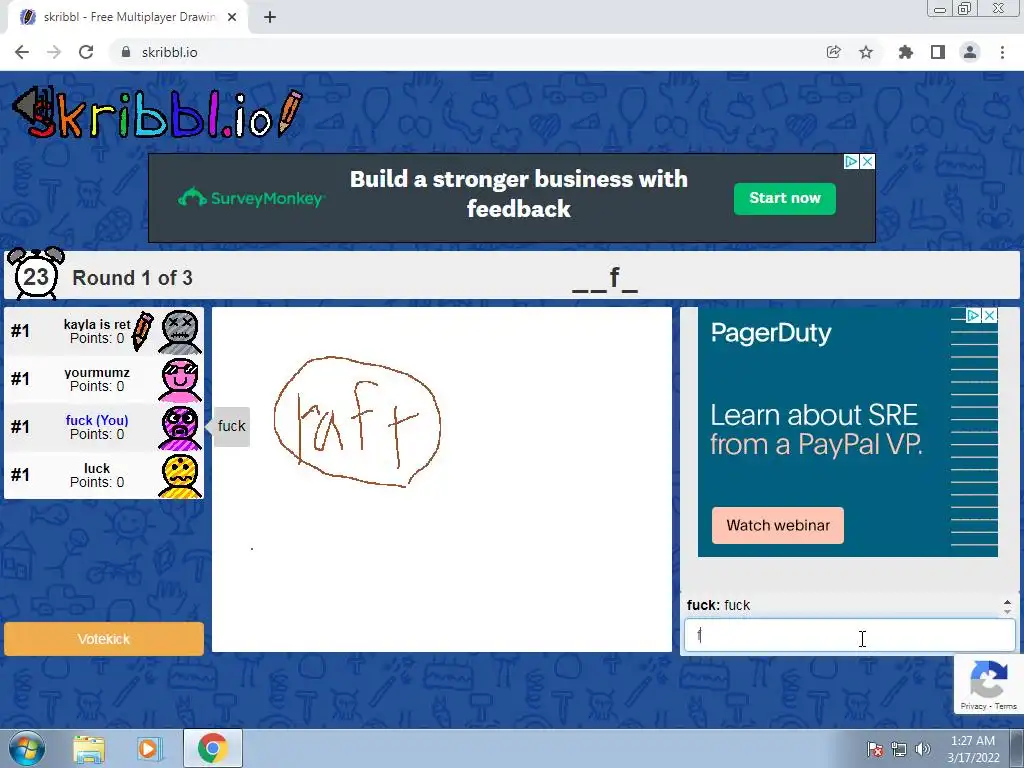
Task: Open reCAPTCHA Privacy link
Action: 973,706
